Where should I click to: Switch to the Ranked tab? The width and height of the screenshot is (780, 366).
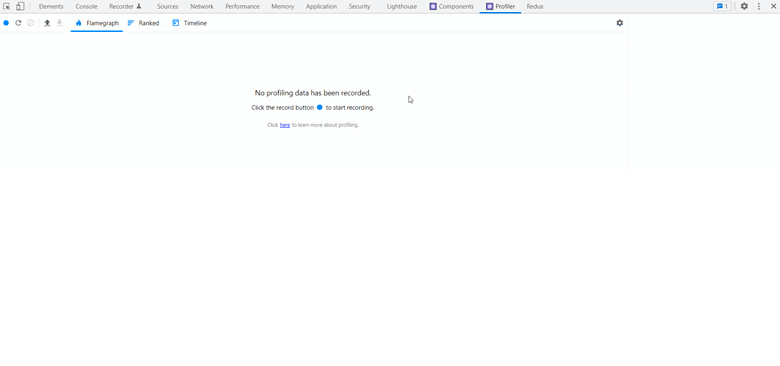click(143, 23)
